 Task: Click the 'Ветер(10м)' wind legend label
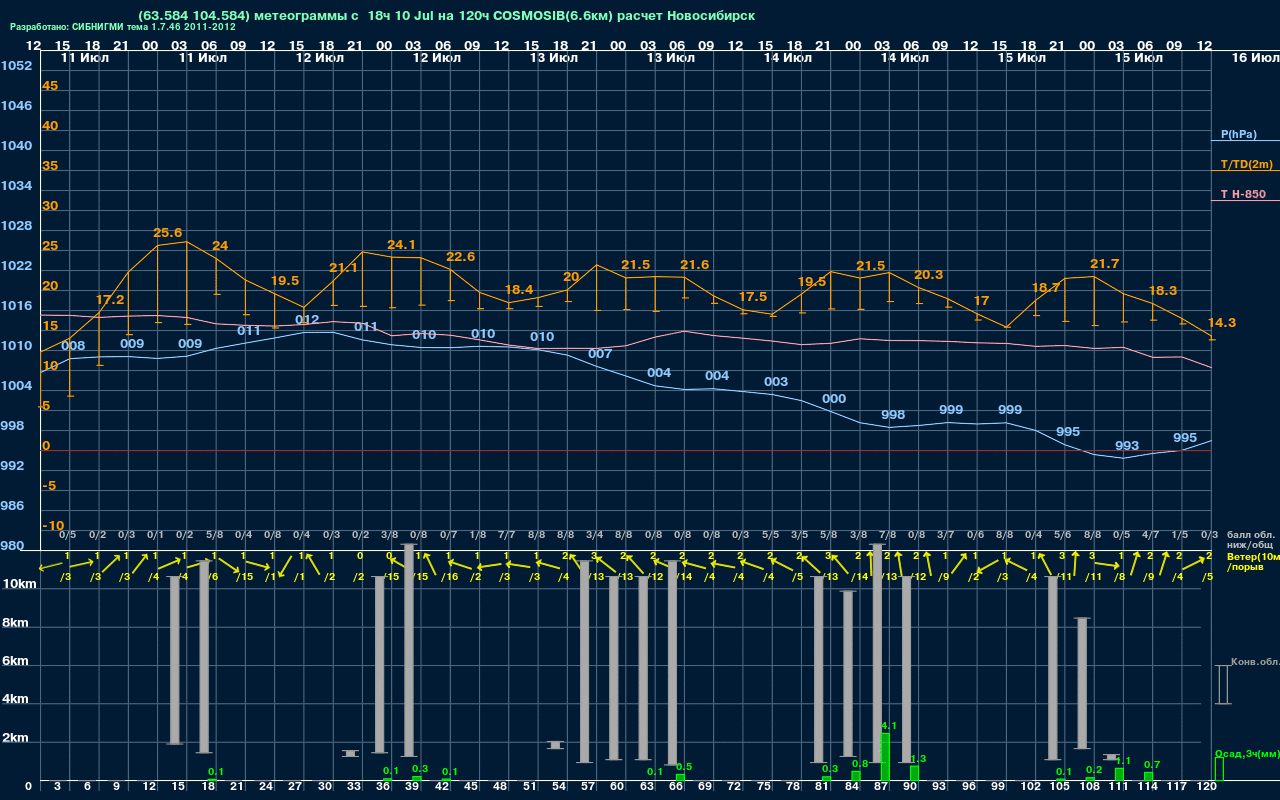click(1253, 556)
